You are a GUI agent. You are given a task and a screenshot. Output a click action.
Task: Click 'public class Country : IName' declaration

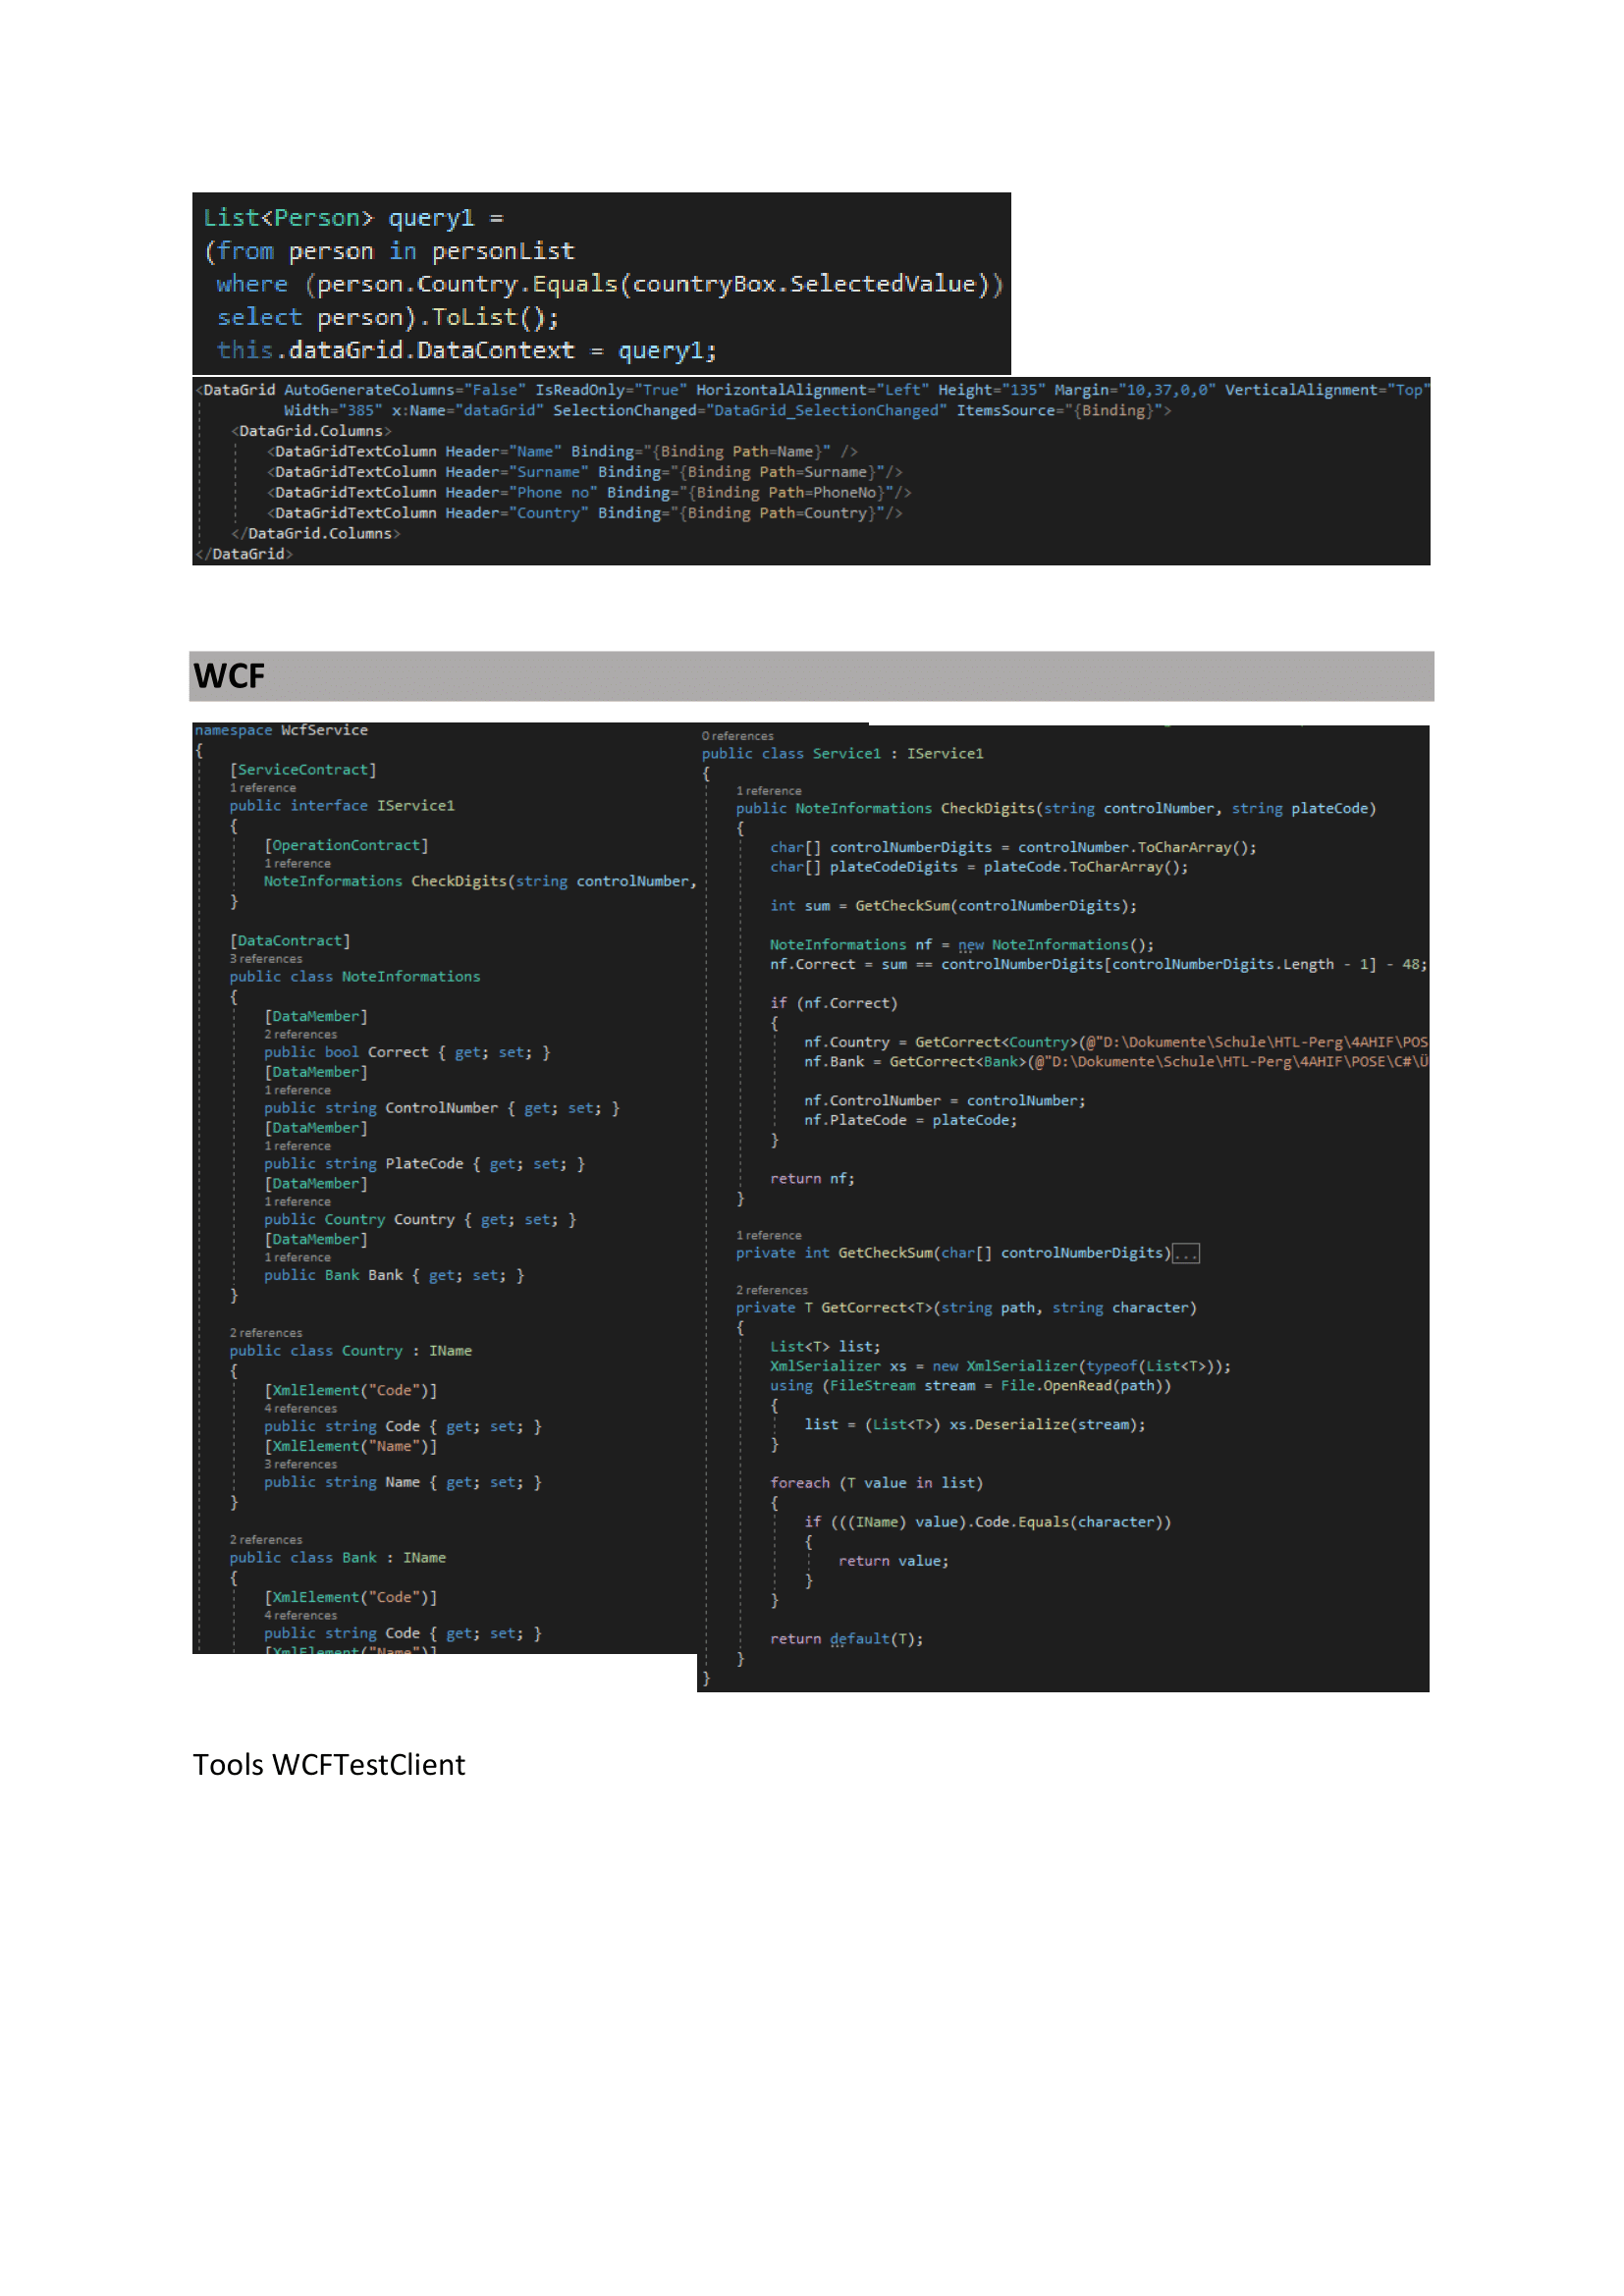point(351,1350)
